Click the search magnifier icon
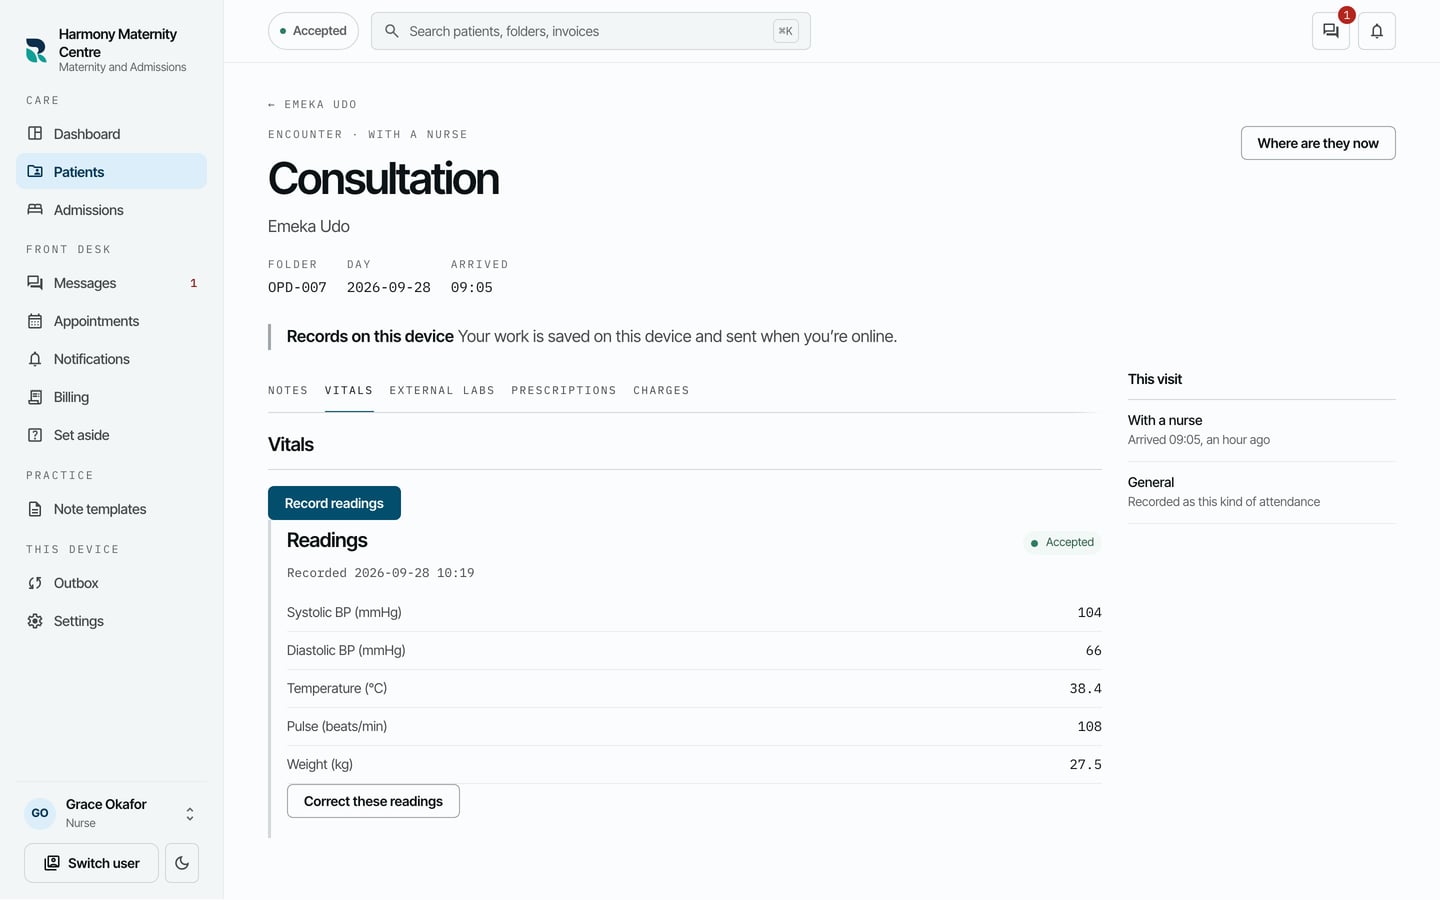1440x900 pixels. 392,31
